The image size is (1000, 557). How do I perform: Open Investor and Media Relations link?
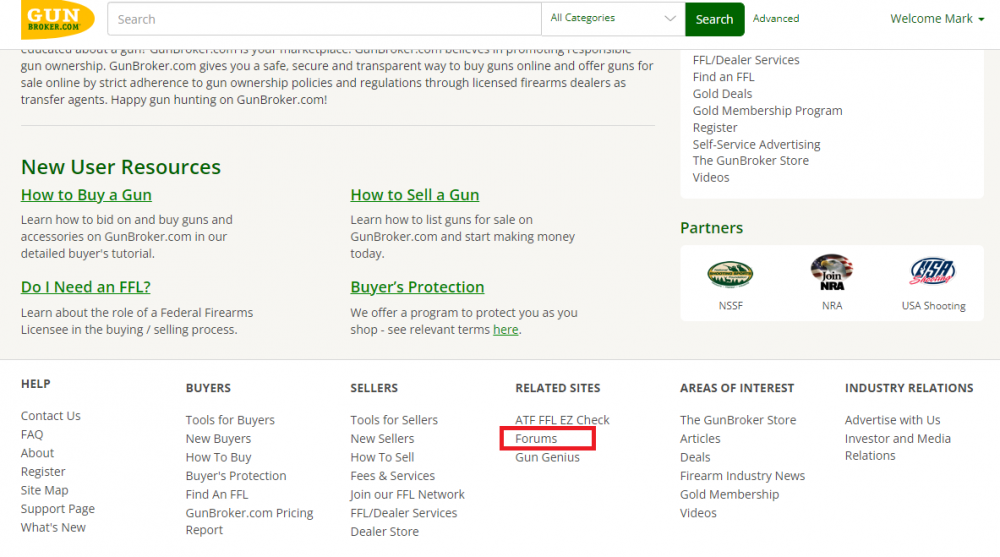tap(897, 447)
